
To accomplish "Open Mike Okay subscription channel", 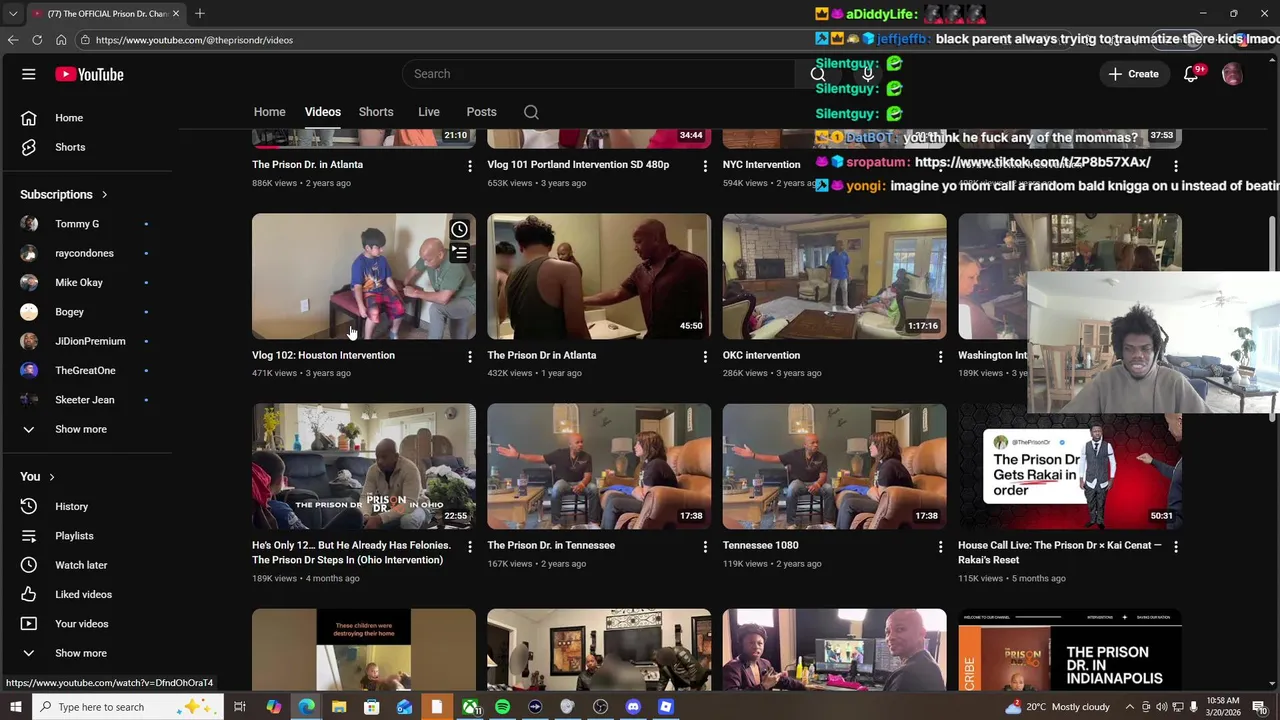I will (x=78, y=283).
